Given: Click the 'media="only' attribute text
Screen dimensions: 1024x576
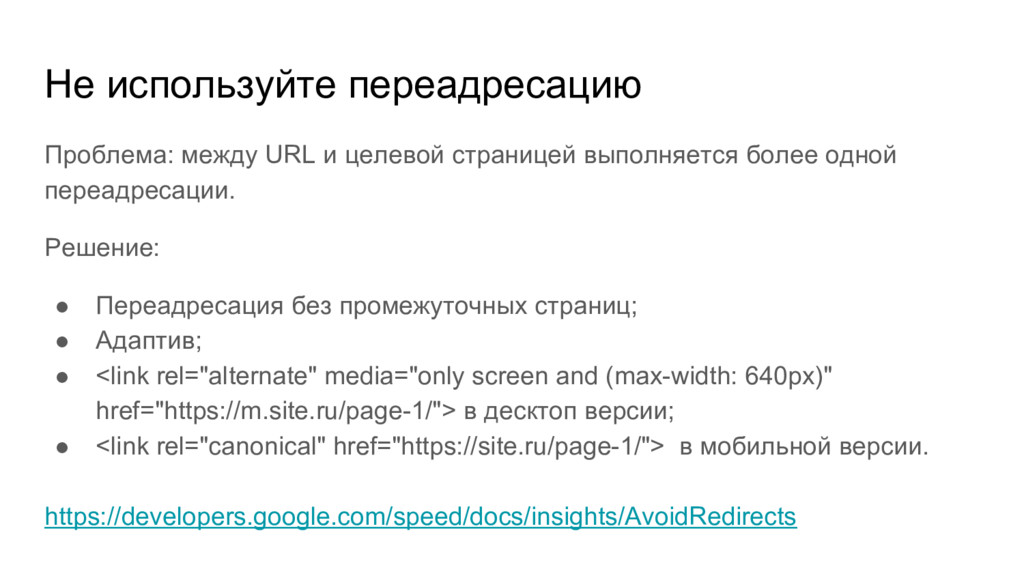Looking at the screenshot, I should (x=394, y=376).
